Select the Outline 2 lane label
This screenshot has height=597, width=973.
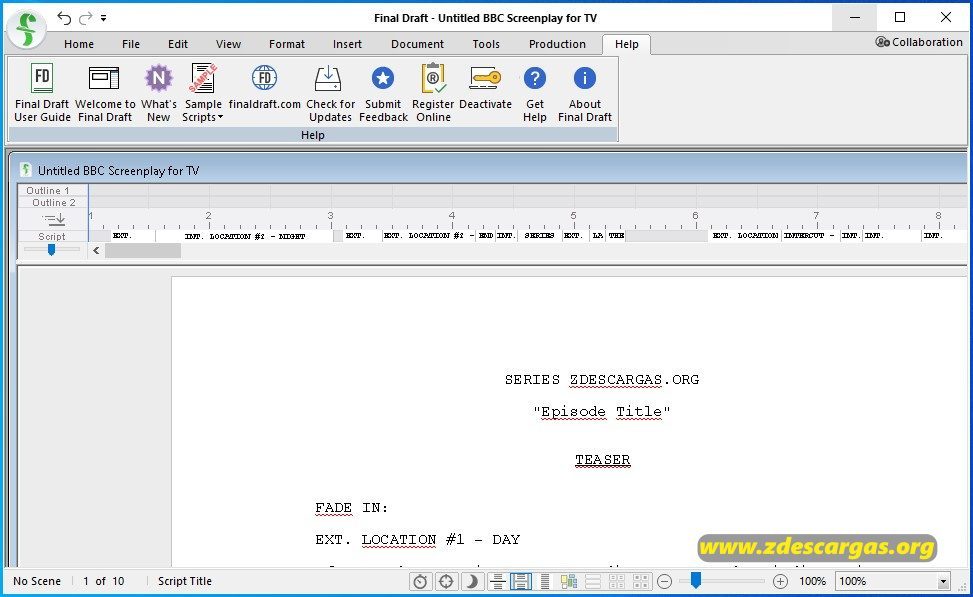tap(53, 202)
